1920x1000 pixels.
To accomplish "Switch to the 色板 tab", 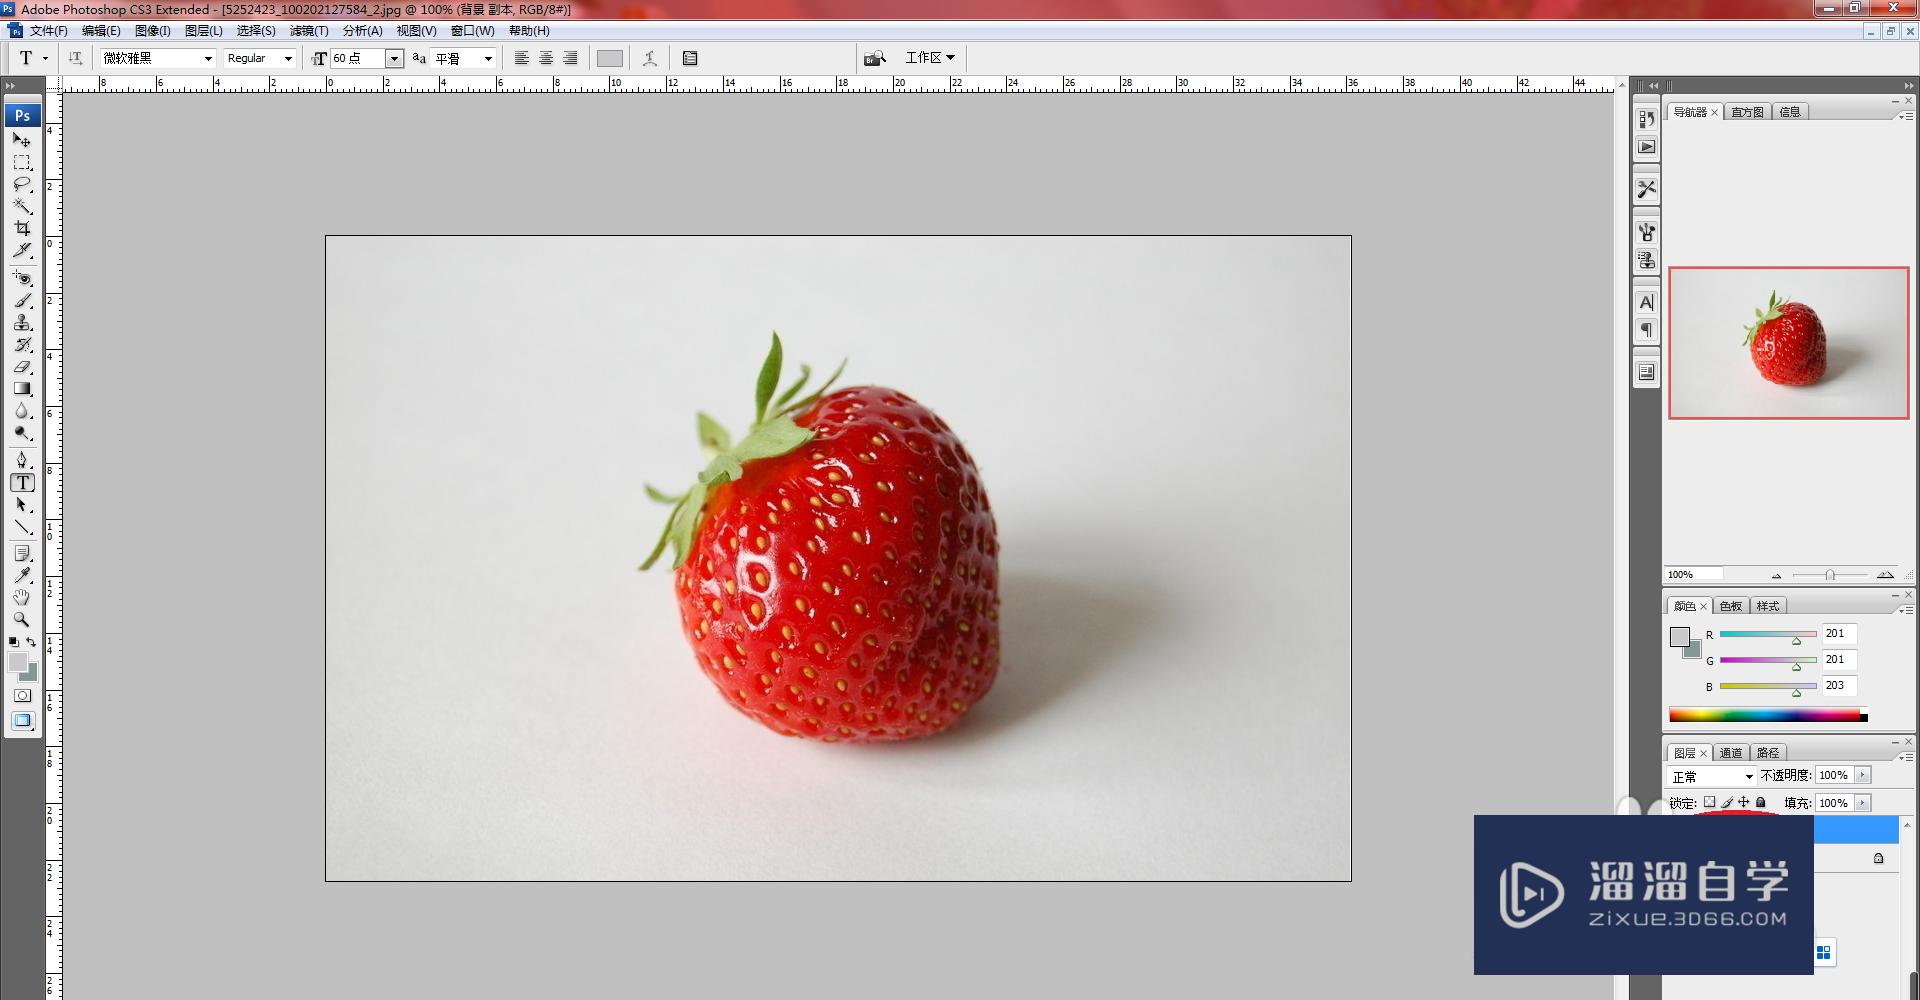I will pyautogui.click(x=1731, y=606).
